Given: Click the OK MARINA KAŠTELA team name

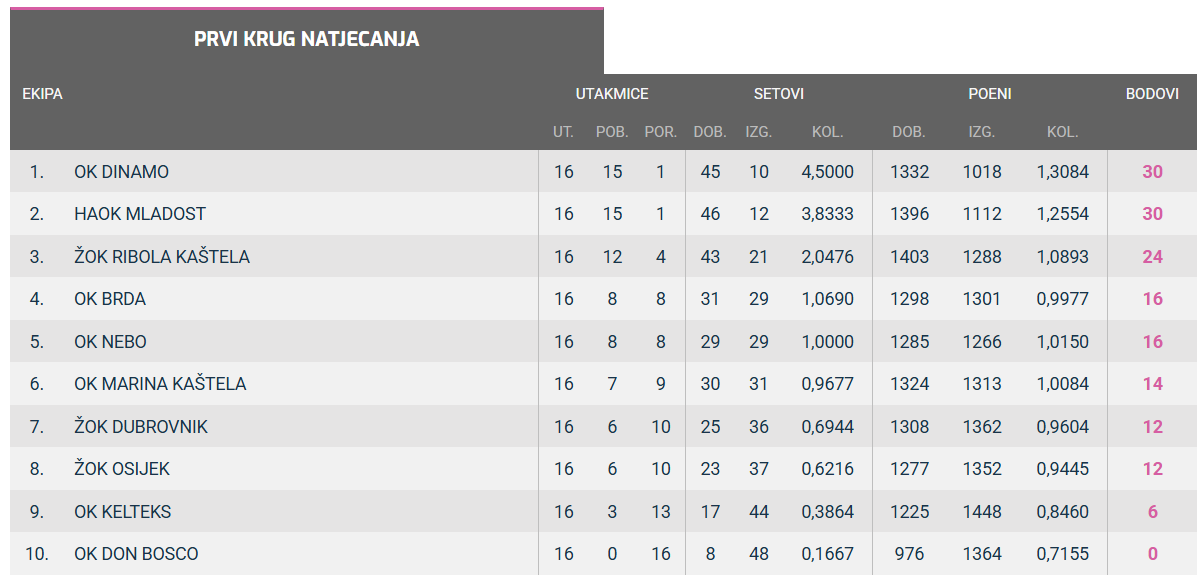Looking at the screenshot, I should 160,384.
